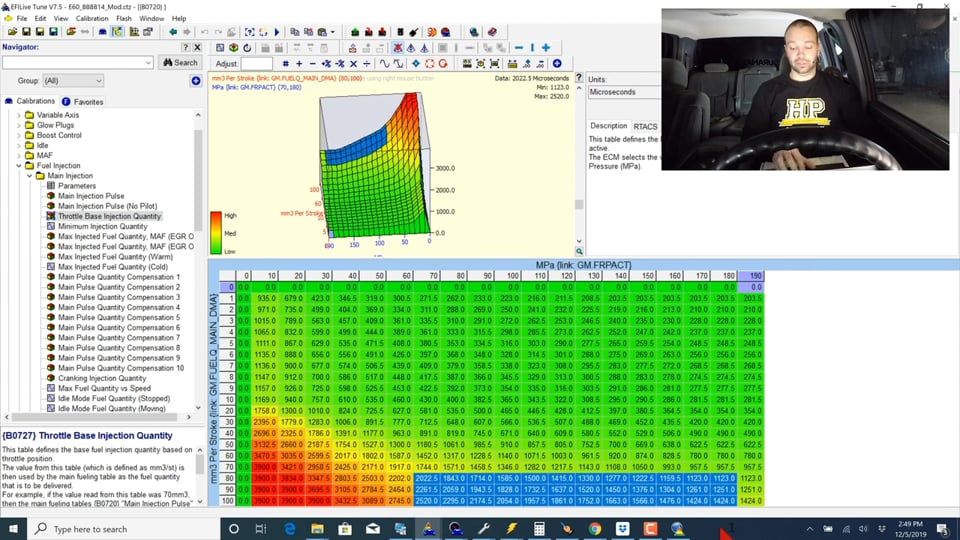Click the Open file folder icon in toolbar
The width and height of the screenshot is (960, 540).
point(11,32)
